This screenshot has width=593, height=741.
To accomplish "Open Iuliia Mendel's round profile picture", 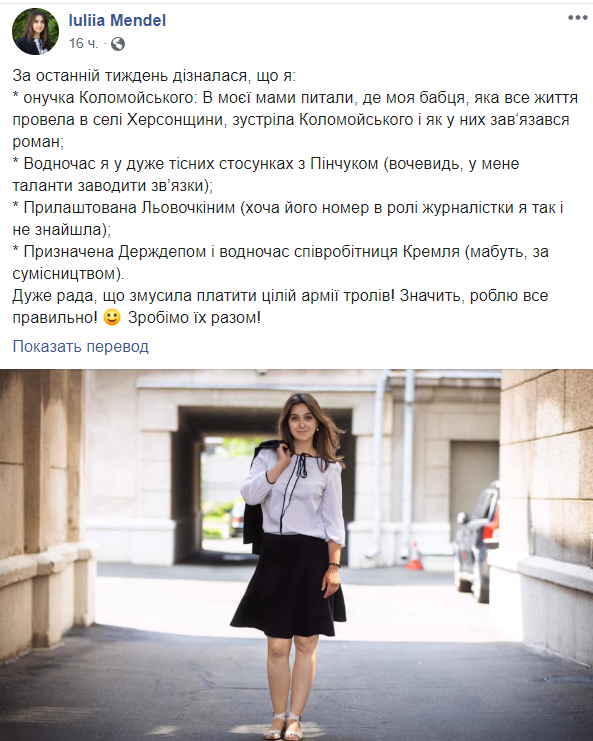I will coord(35,31).
